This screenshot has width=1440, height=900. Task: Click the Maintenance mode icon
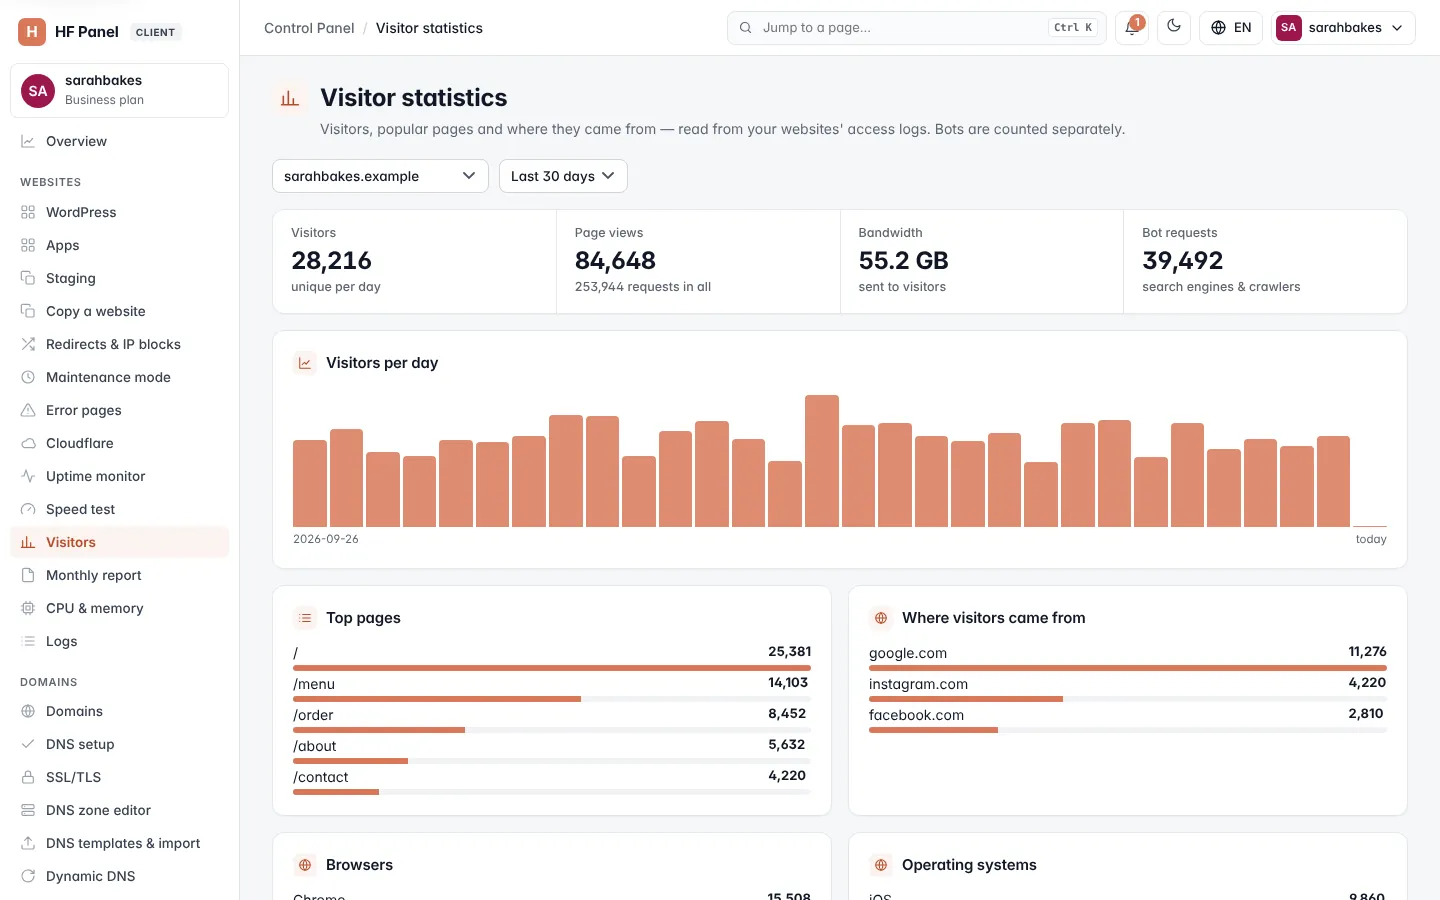(x=28, y=377)
